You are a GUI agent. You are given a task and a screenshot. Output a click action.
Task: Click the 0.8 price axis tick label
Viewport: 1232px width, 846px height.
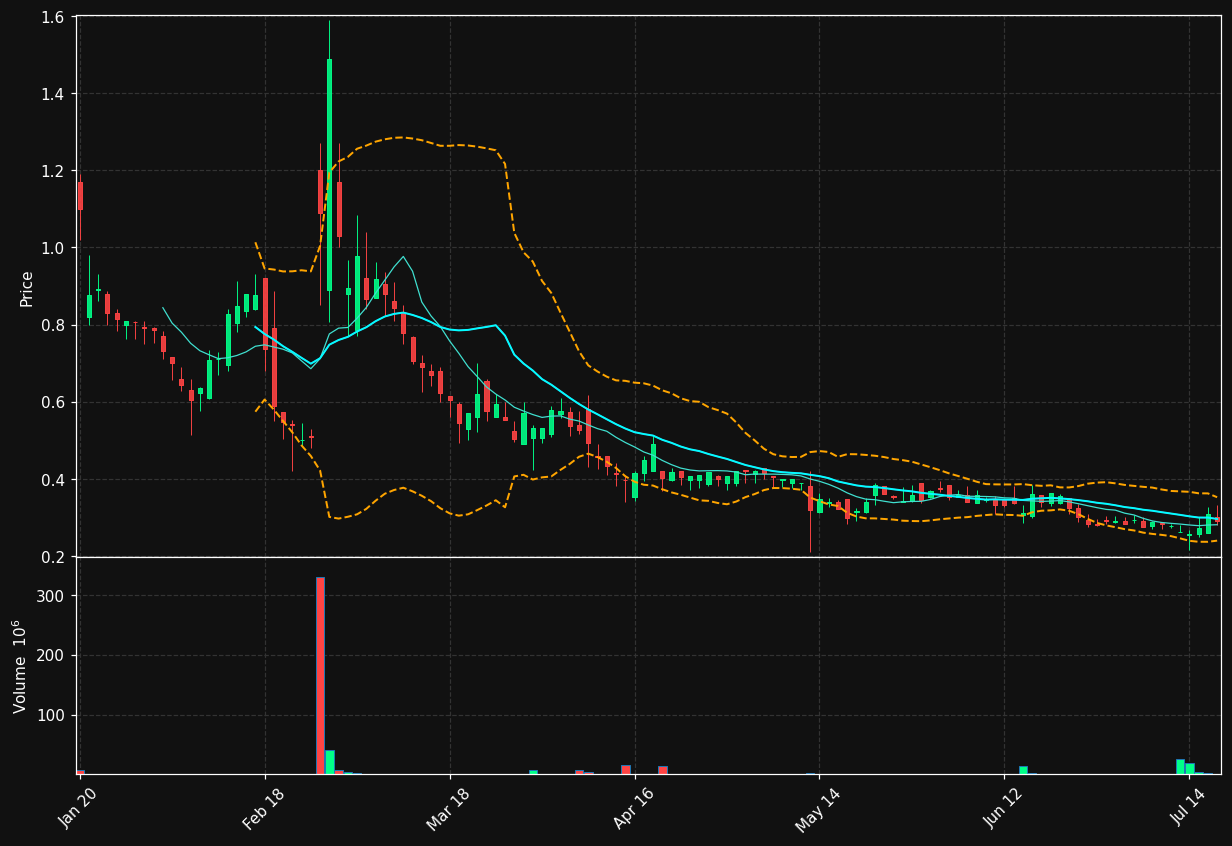[x=53, y=325]
